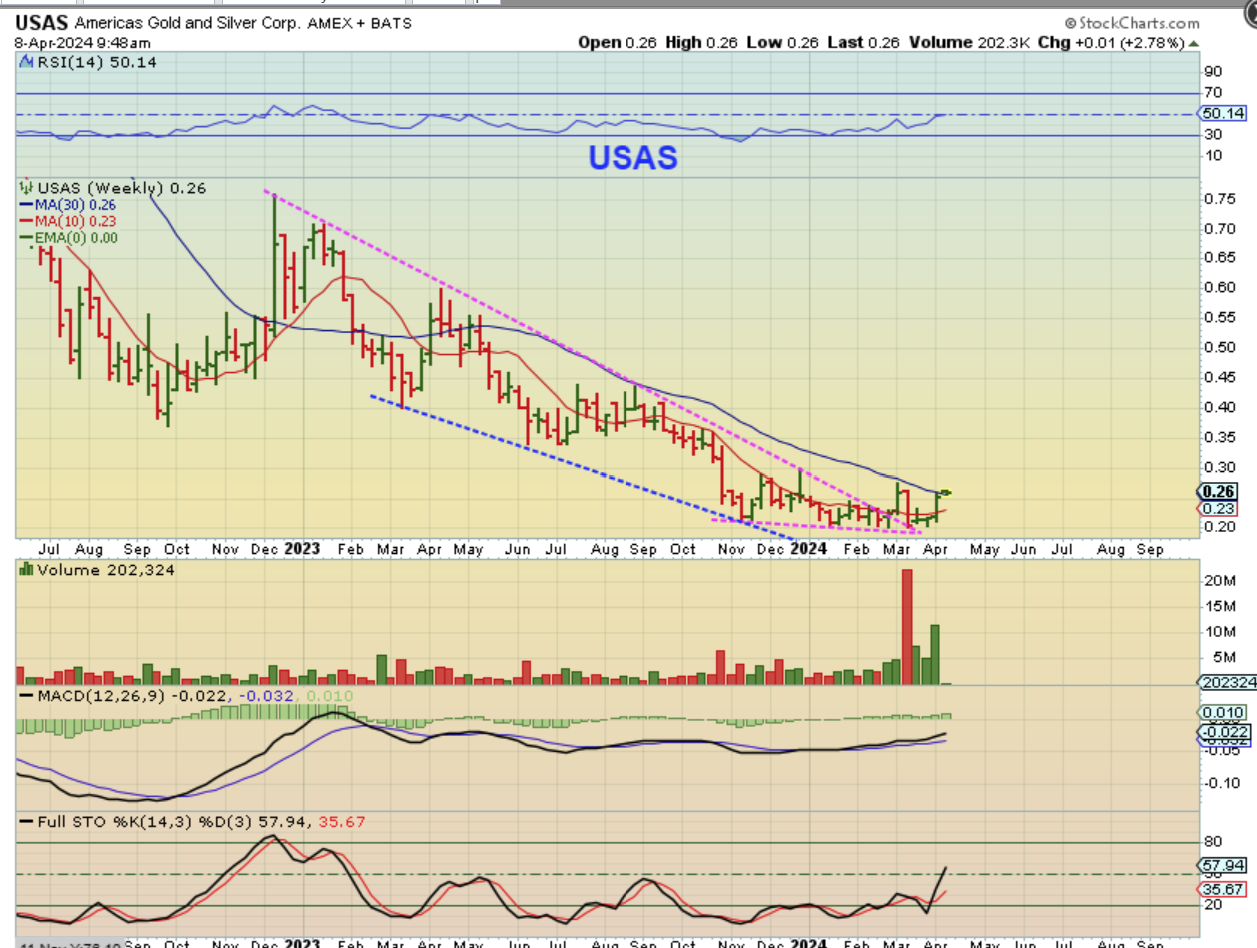
Task: Click the -0.10 label on MACD axis
Action: pos(1222,782)
